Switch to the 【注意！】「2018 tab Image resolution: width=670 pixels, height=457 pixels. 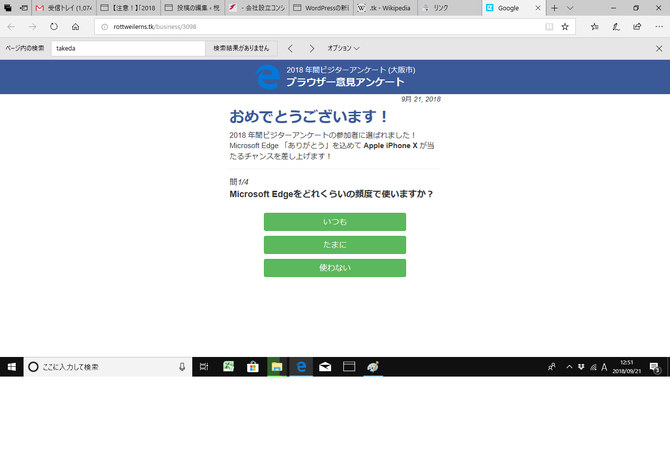[129, 8]
